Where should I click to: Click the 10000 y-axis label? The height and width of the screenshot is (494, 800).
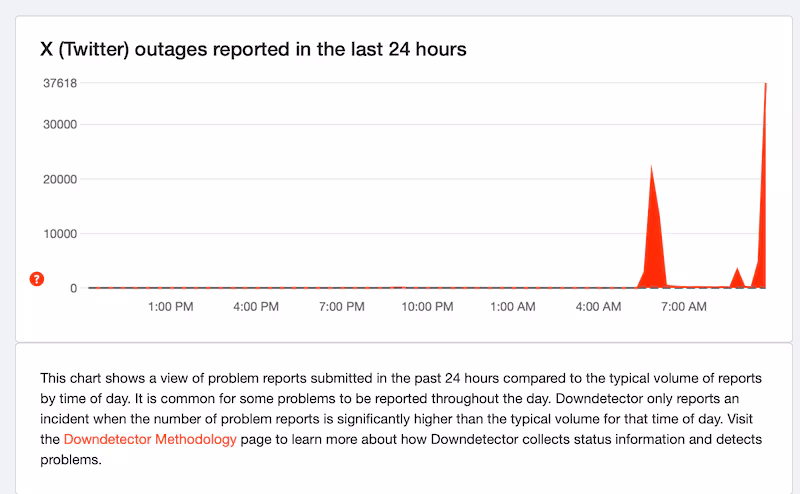tap(60, 234)
